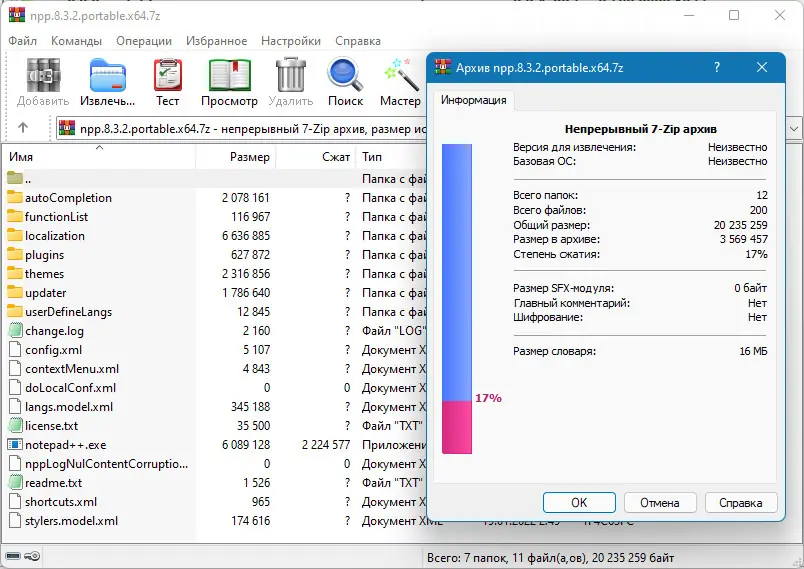Image resolution: width=804 pixels, height=569 pixels.
Task: Click the OK button in the dialog
Action: pyautogui.click(x=579, y=502)
